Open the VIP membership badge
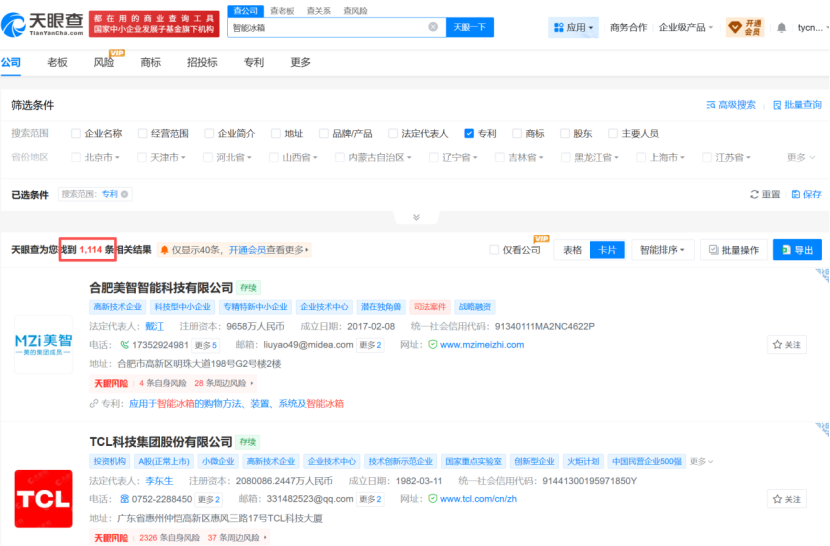Image resolution: width=830 pixels, height=546 pixels. point(745,28)
